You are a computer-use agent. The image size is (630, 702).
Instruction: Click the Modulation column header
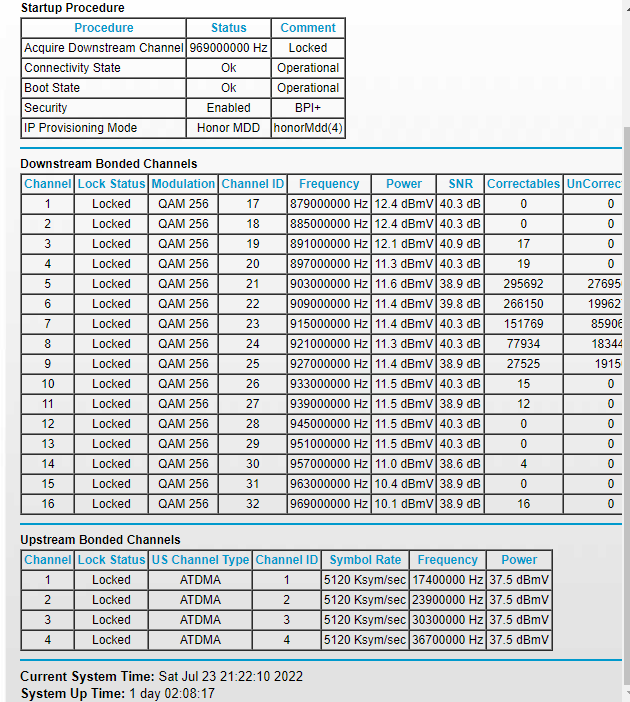(183, 184)
